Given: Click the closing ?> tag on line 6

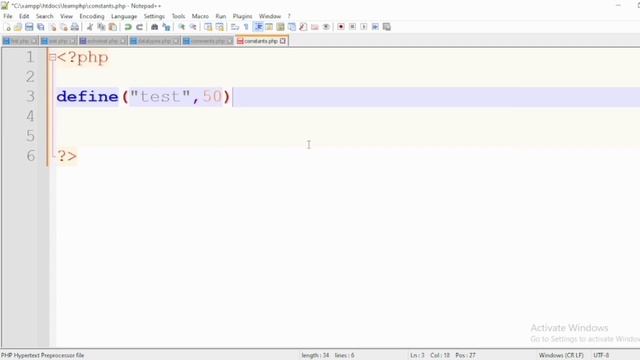Looking at the screenshot, I should pos(67,156).
